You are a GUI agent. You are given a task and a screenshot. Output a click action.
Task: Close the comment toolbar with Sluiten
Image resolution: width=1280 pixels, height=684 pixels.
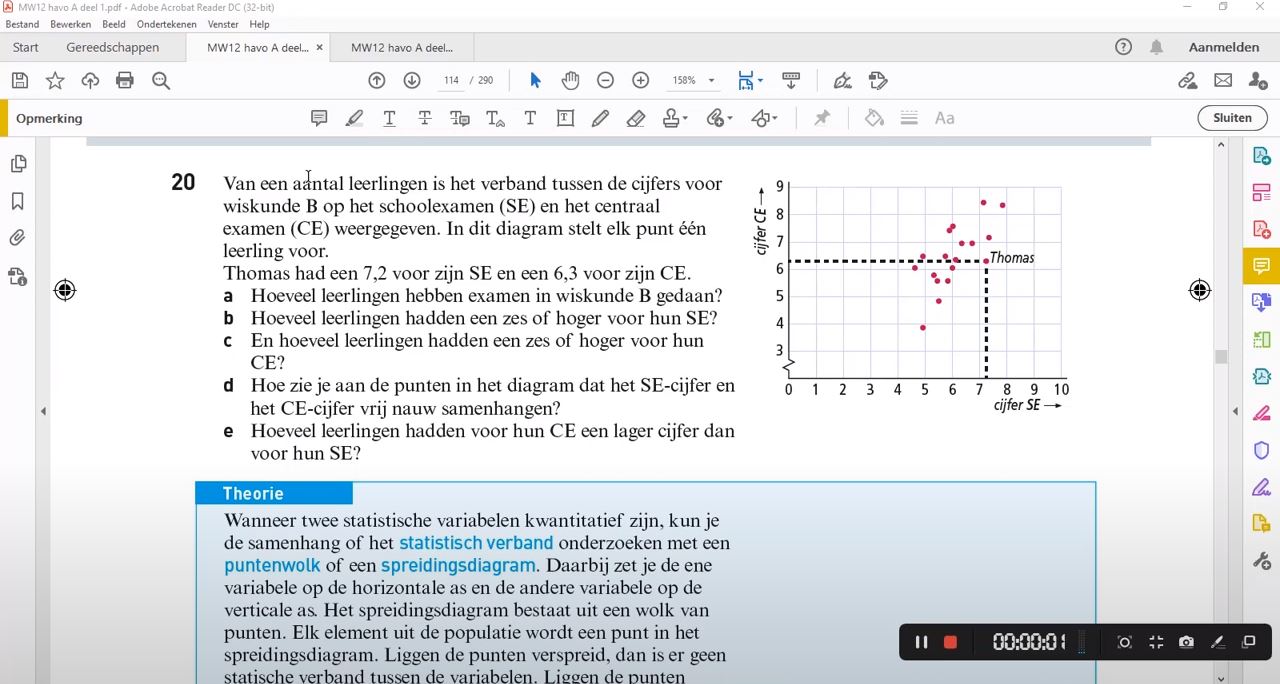pyautogui.click(x=1232, y=118)
